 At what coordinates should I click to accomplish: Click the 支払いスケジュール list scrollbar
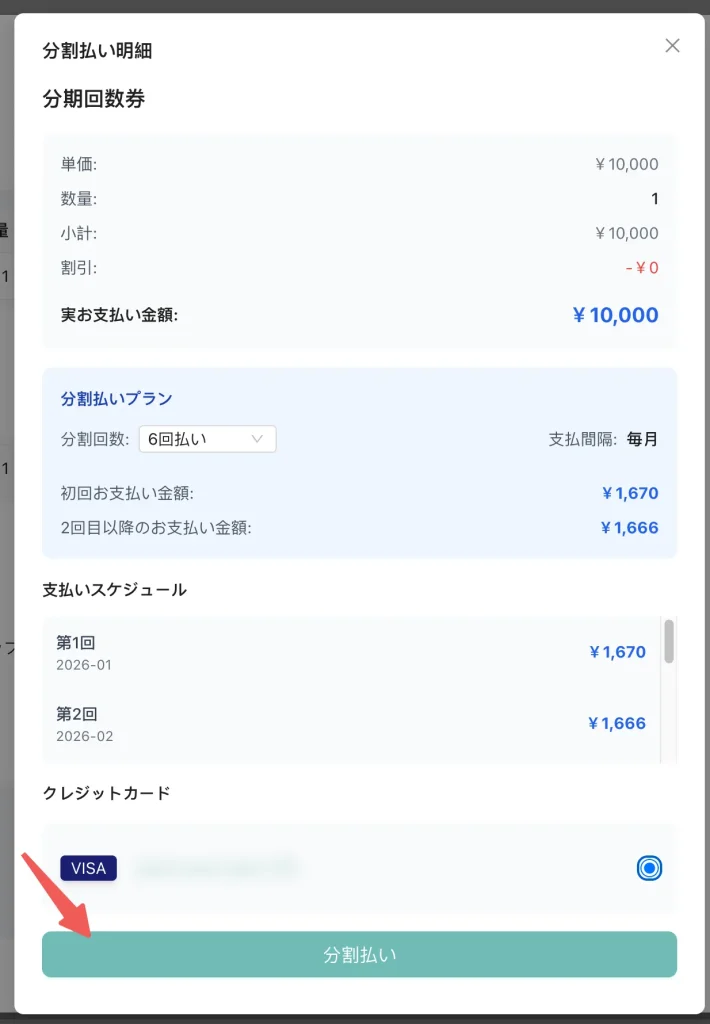tap(669, 641)
